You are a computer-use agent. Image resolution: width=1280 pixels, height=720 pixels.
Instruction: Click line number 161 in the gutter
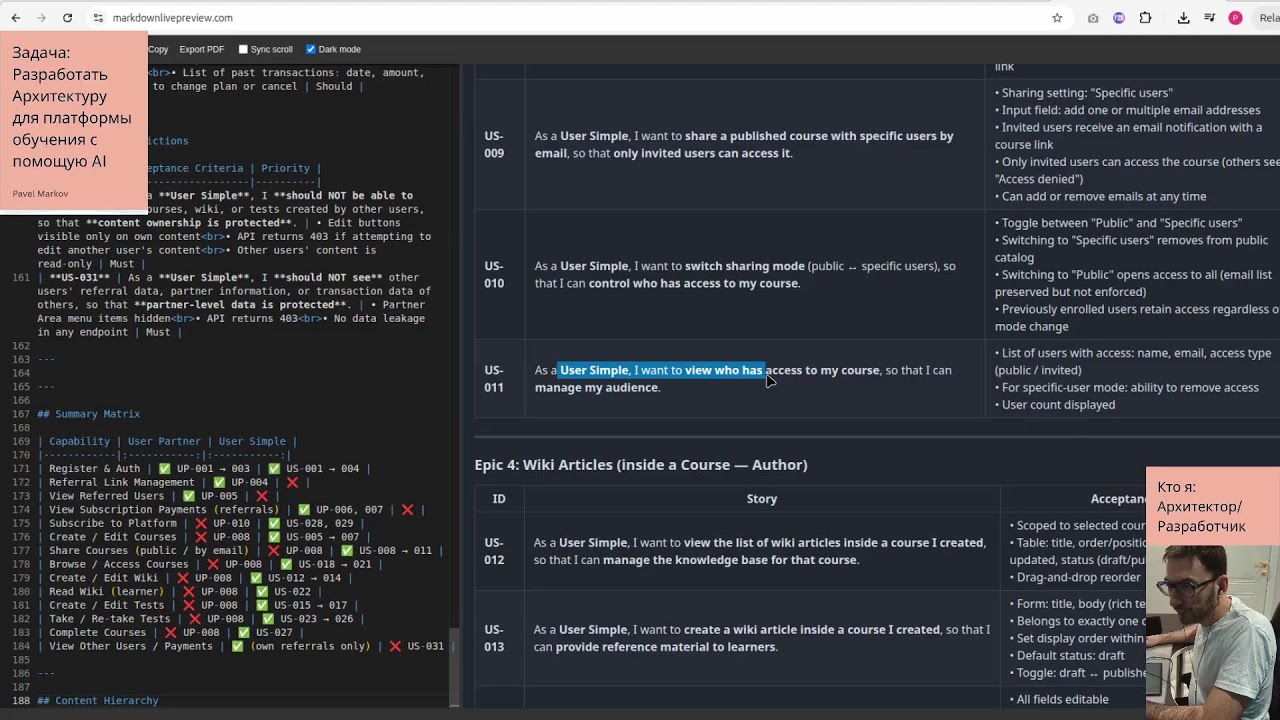click(20, 278)
